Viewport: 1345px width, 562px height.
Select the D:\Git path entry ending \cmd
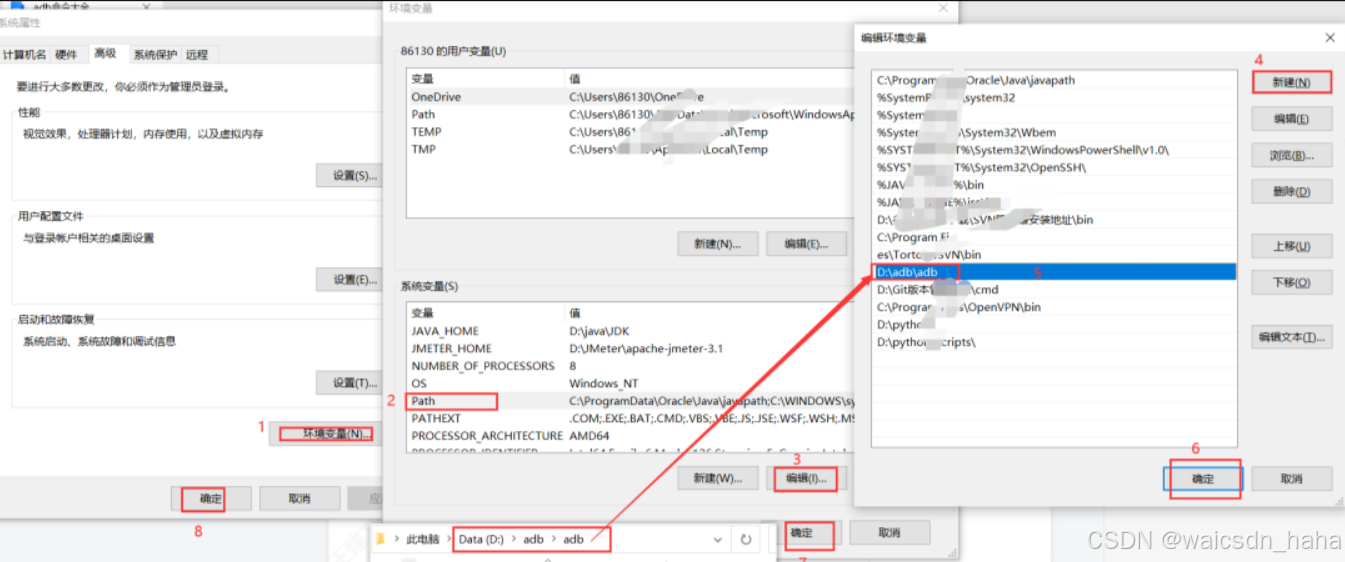pos(1054,290)
